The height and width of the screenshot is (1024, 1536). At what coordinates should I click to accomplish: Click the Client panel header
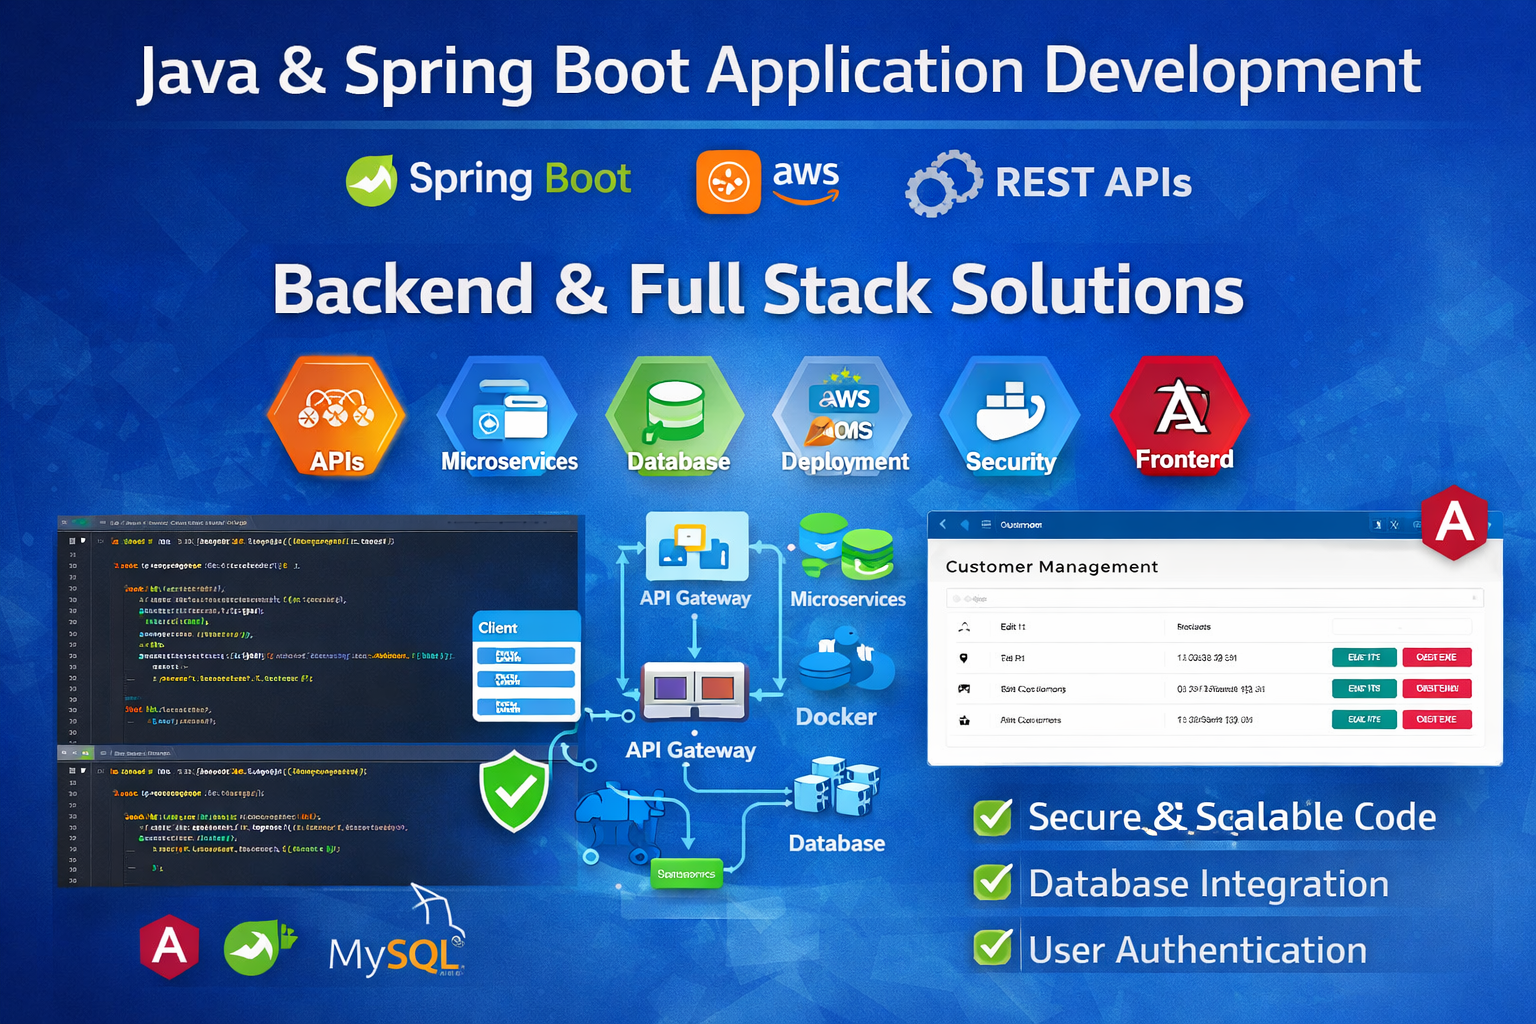pyautogui.click(x=526, y=627)
